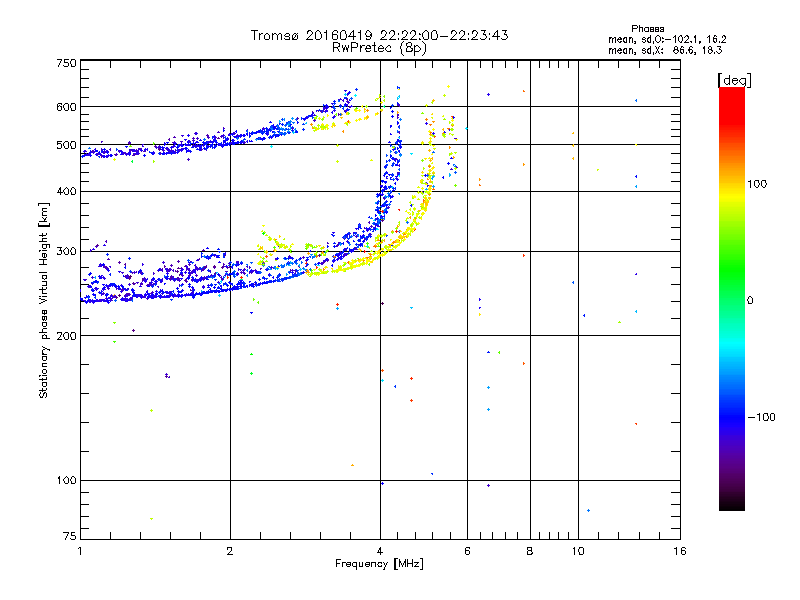Click the colorbar tick label '-100'
This screenshot has width=800, height=600.
762,417
